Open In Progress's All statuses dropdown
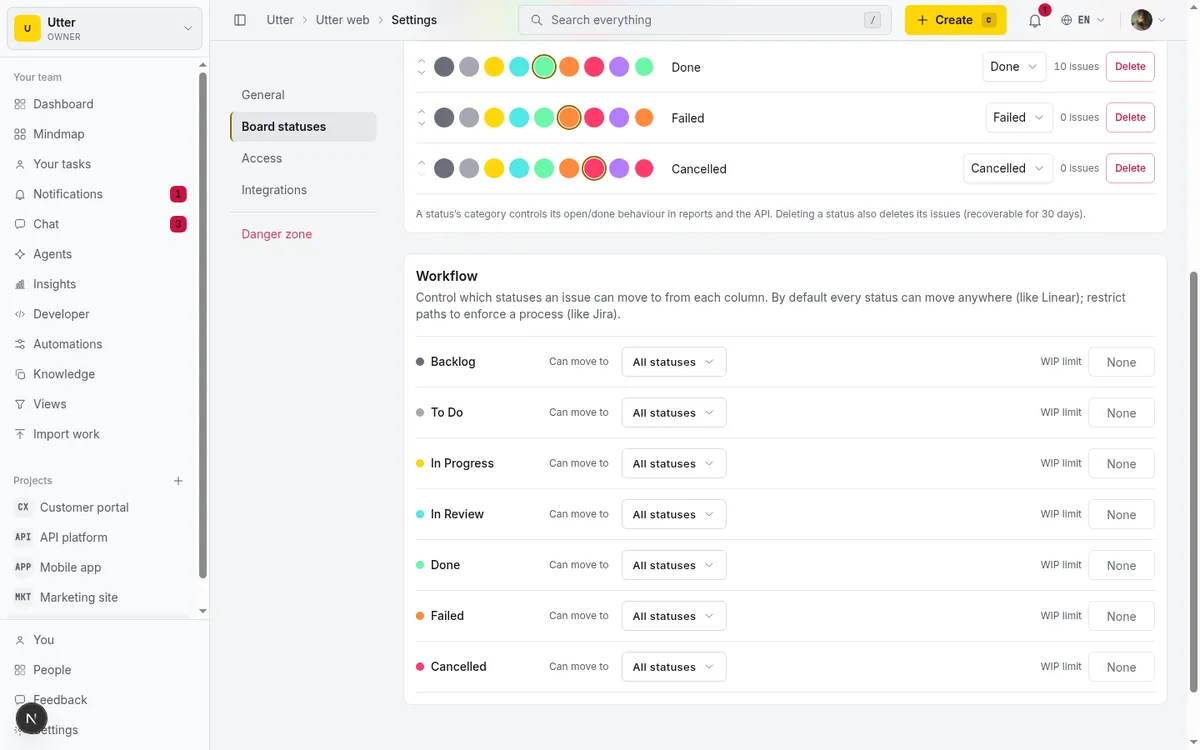The image size is (1200, 750). coord(674,464)
